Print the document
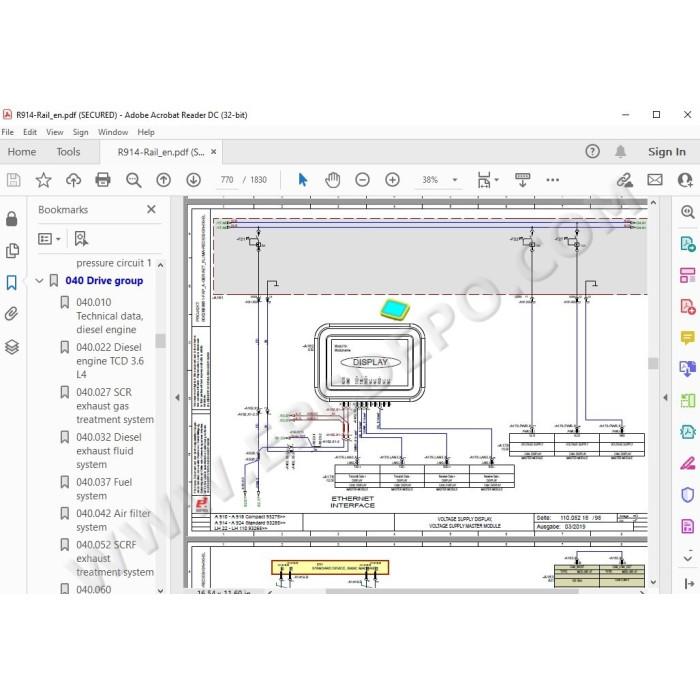Viewport: 700px width, 700px height. pyautogui.click(x=103, y=180)
